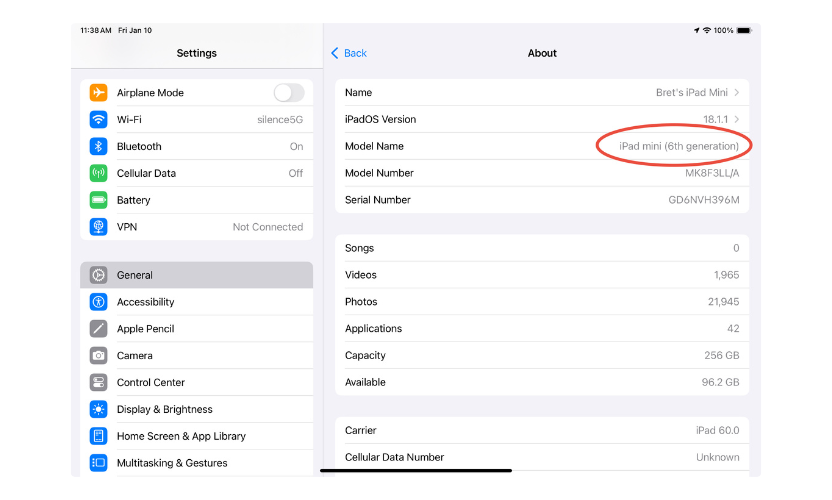
Task: Tap the Control Center icon
Action: [98, 382]
